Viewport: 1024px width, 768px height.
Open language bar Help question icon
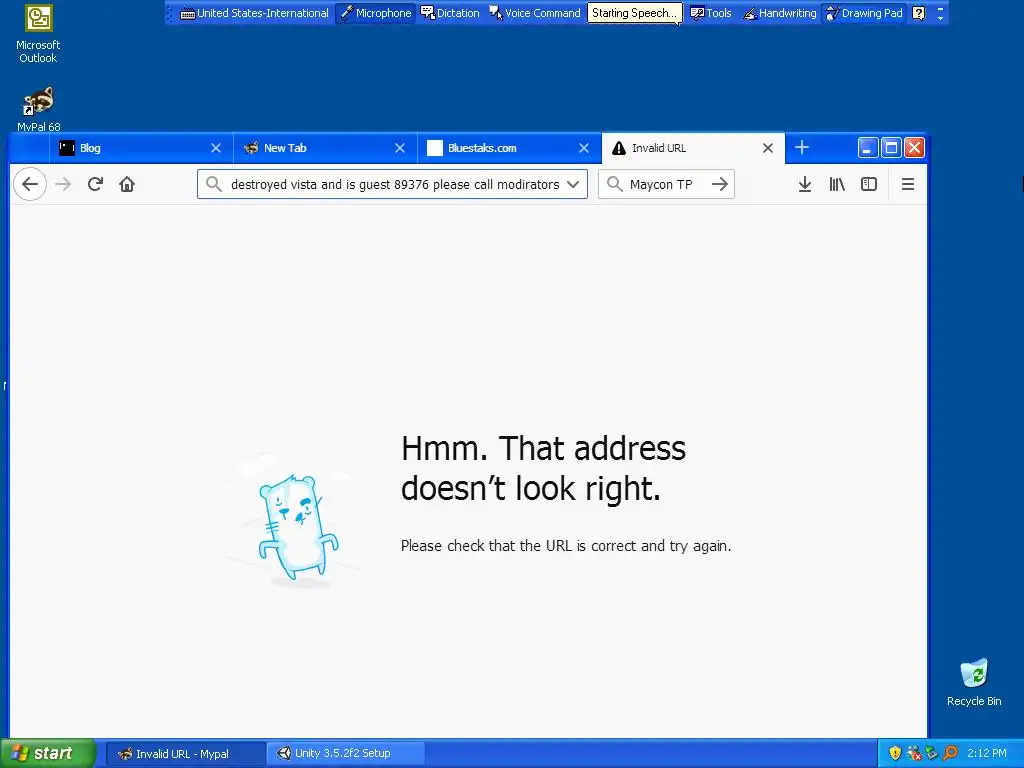click(919, 13)
